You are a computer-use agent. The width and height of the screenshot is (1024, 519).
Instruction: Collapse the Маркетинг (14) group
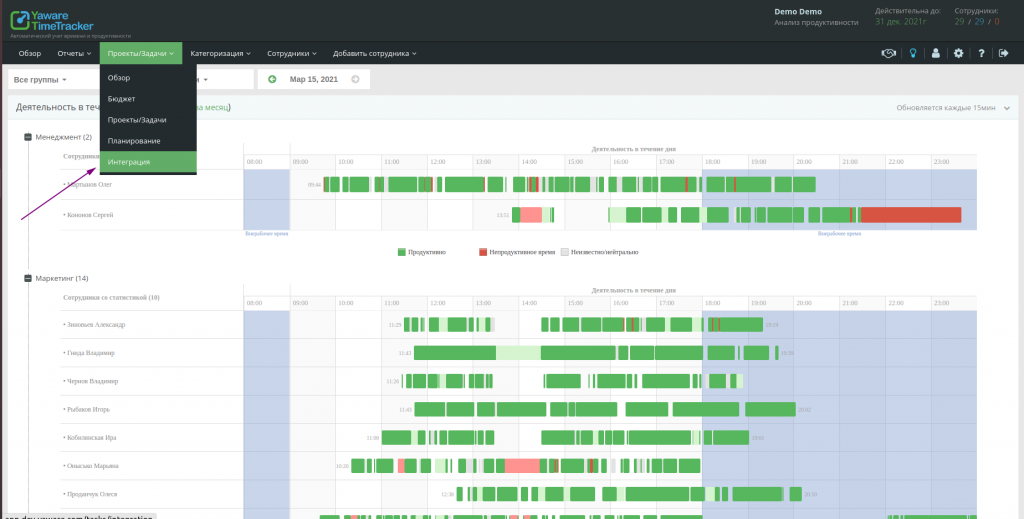(x=28, y=278)
